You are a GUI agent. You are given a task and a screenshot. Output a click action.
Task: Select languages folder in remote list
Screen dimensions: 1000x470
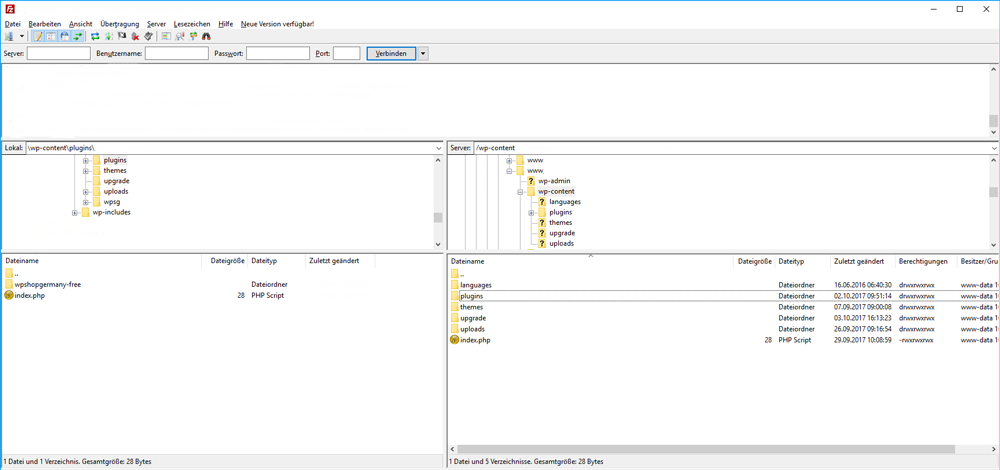click(475, 284)
